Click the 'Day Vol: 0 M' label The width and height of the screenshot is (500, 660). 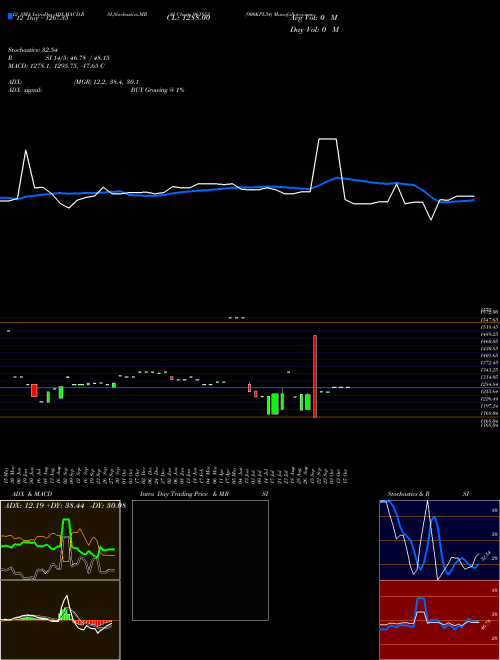314,30
